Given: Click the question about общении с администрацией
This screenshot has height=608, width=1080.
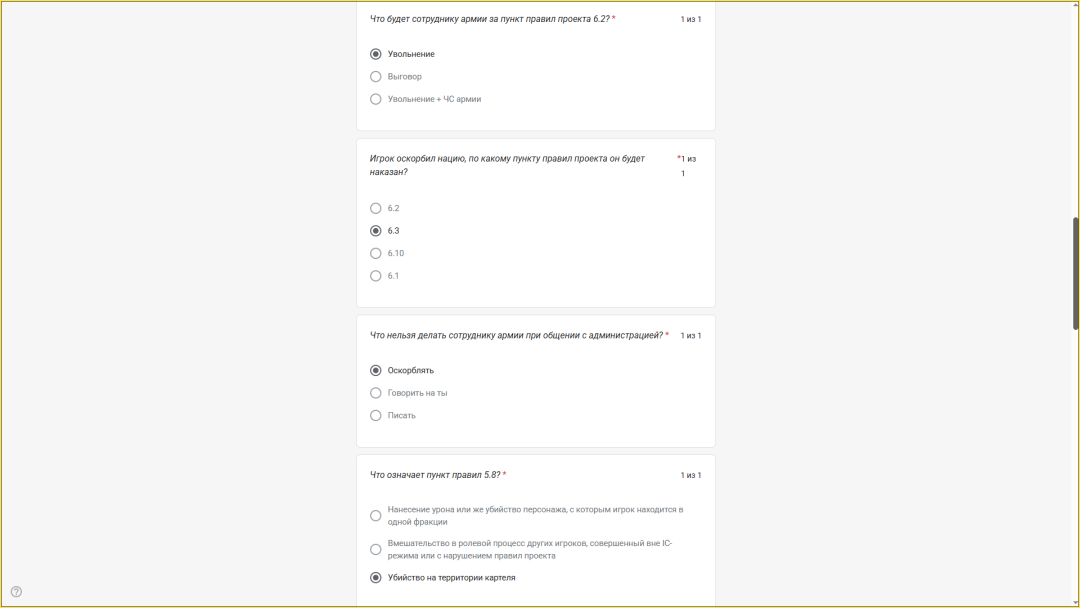Looking at the screenshot, I should point(516,336).
